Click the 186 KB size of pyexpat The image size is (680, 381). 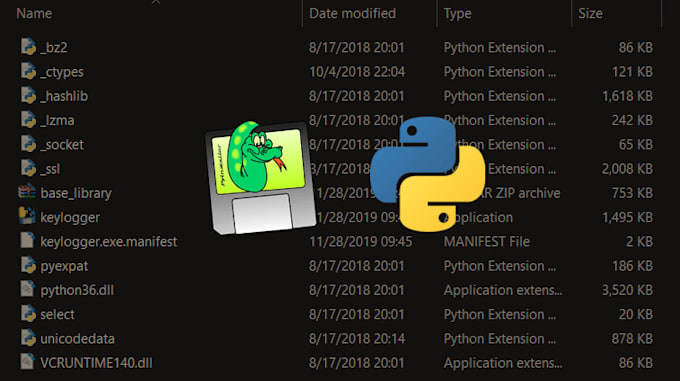coord(633,266)
